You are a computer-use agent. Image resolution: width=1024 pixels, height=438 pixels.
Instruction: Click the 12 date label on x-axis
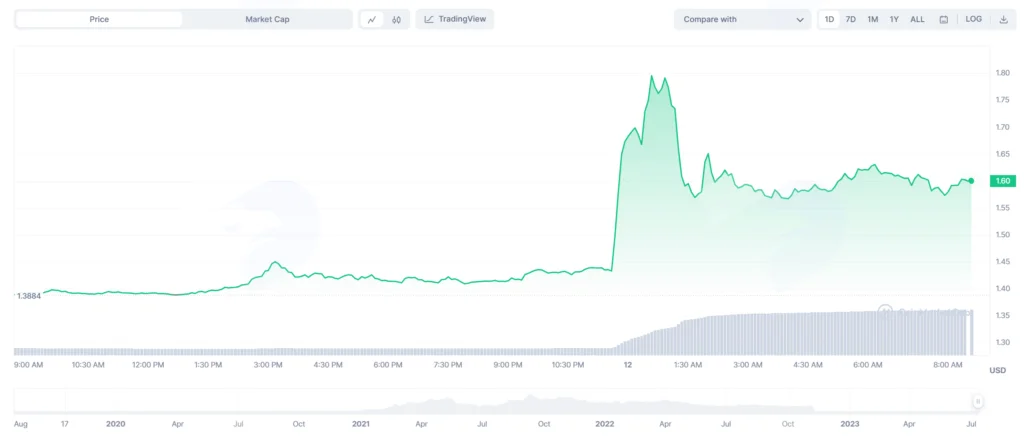click(x=628, y=365)
